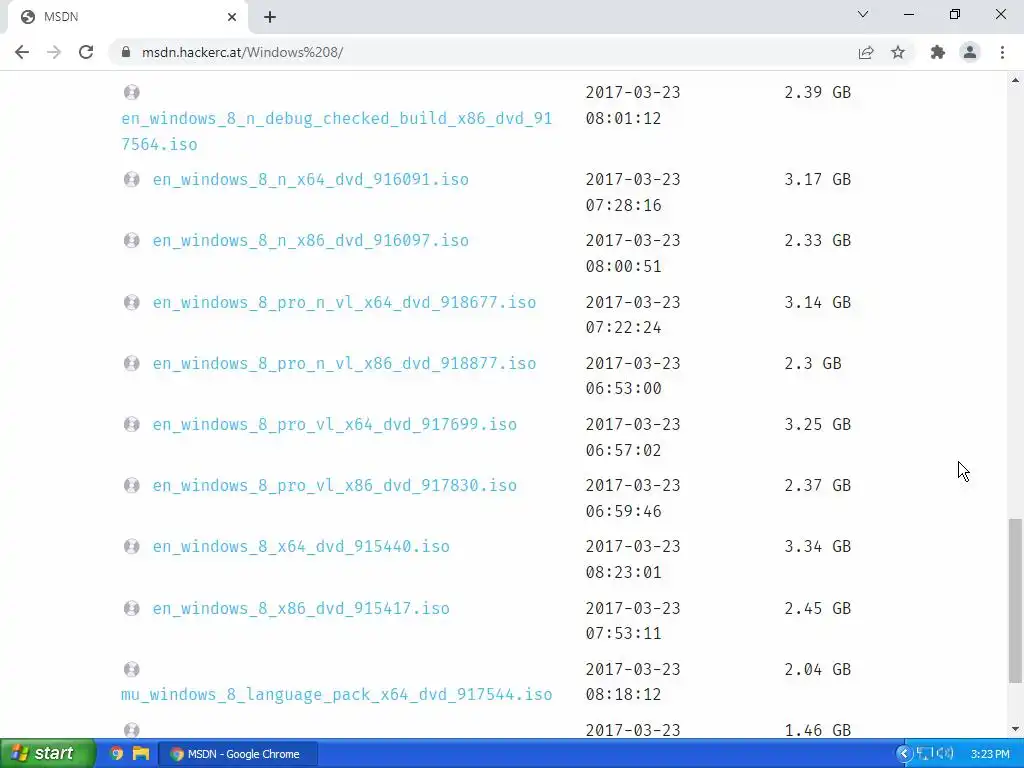Switch to MSDN - Google Chrome taskbar button
The height and width of the screenshot is (768, 1024).
tap(238, 754)
